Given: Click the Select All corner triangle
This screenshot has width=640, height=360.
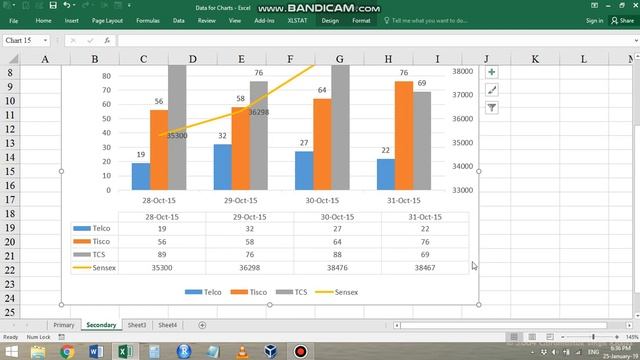Looking at the screenshot, I should point(13,59).
